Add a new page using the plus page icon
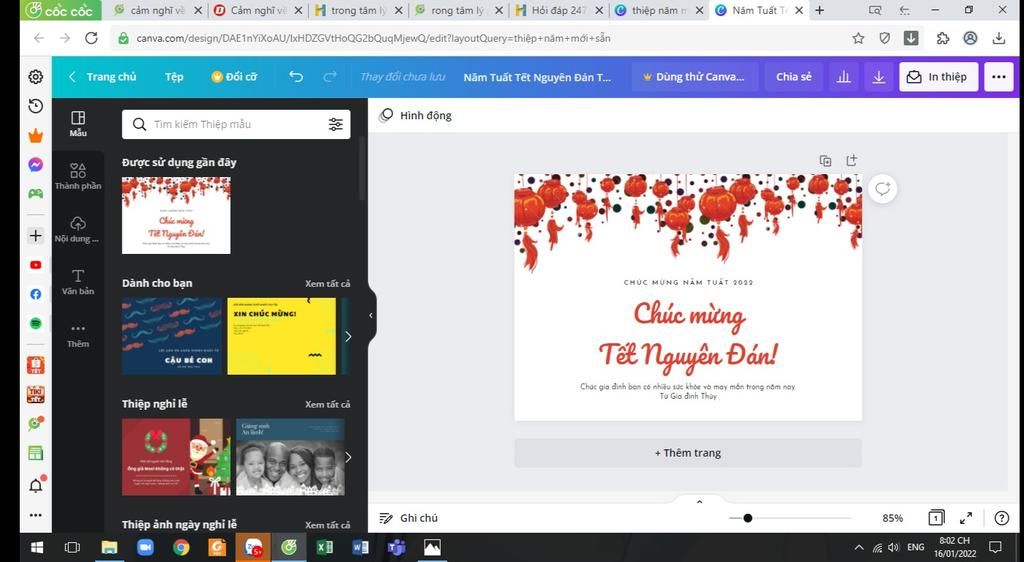 [851, 161]
